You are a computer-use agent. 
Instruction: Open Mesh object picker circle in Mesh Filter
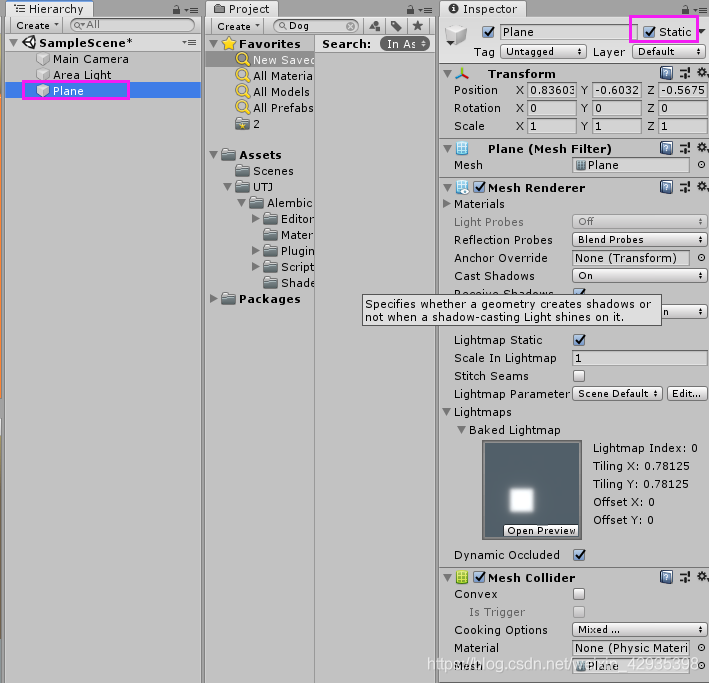point(701,165)
